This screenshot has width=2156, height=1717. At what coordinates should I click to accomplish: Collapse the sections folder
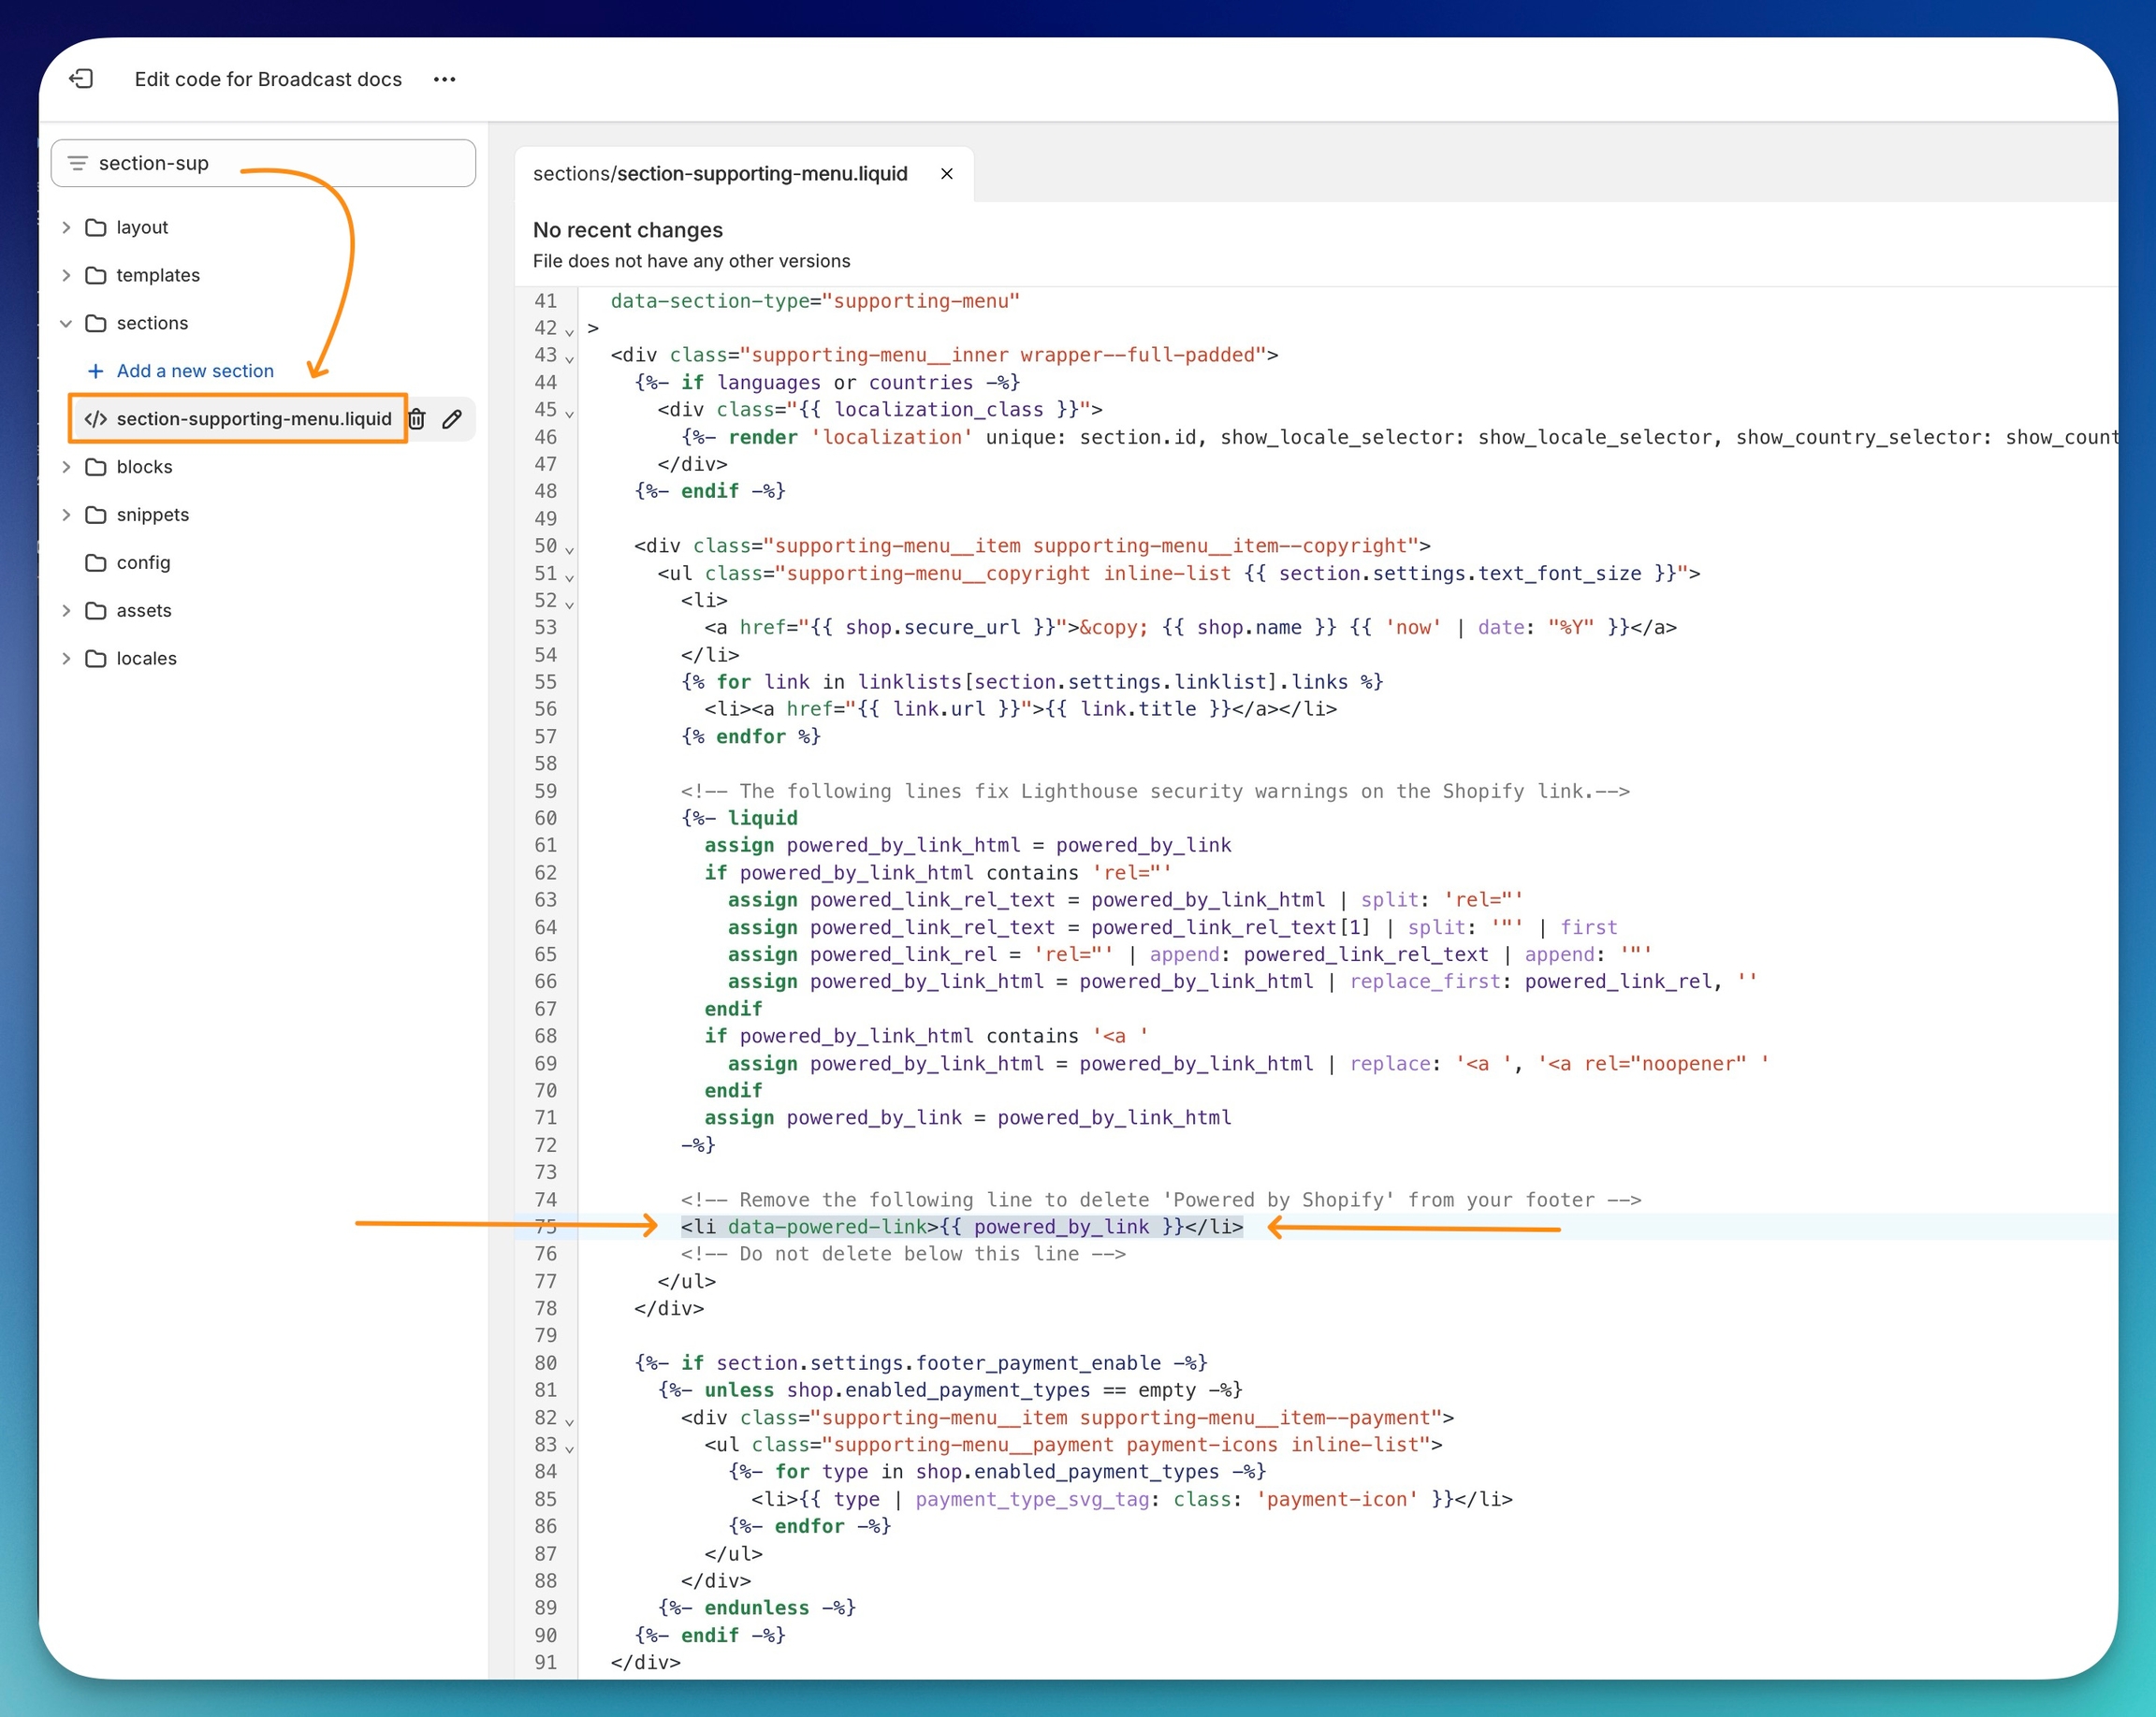[66, 323]
